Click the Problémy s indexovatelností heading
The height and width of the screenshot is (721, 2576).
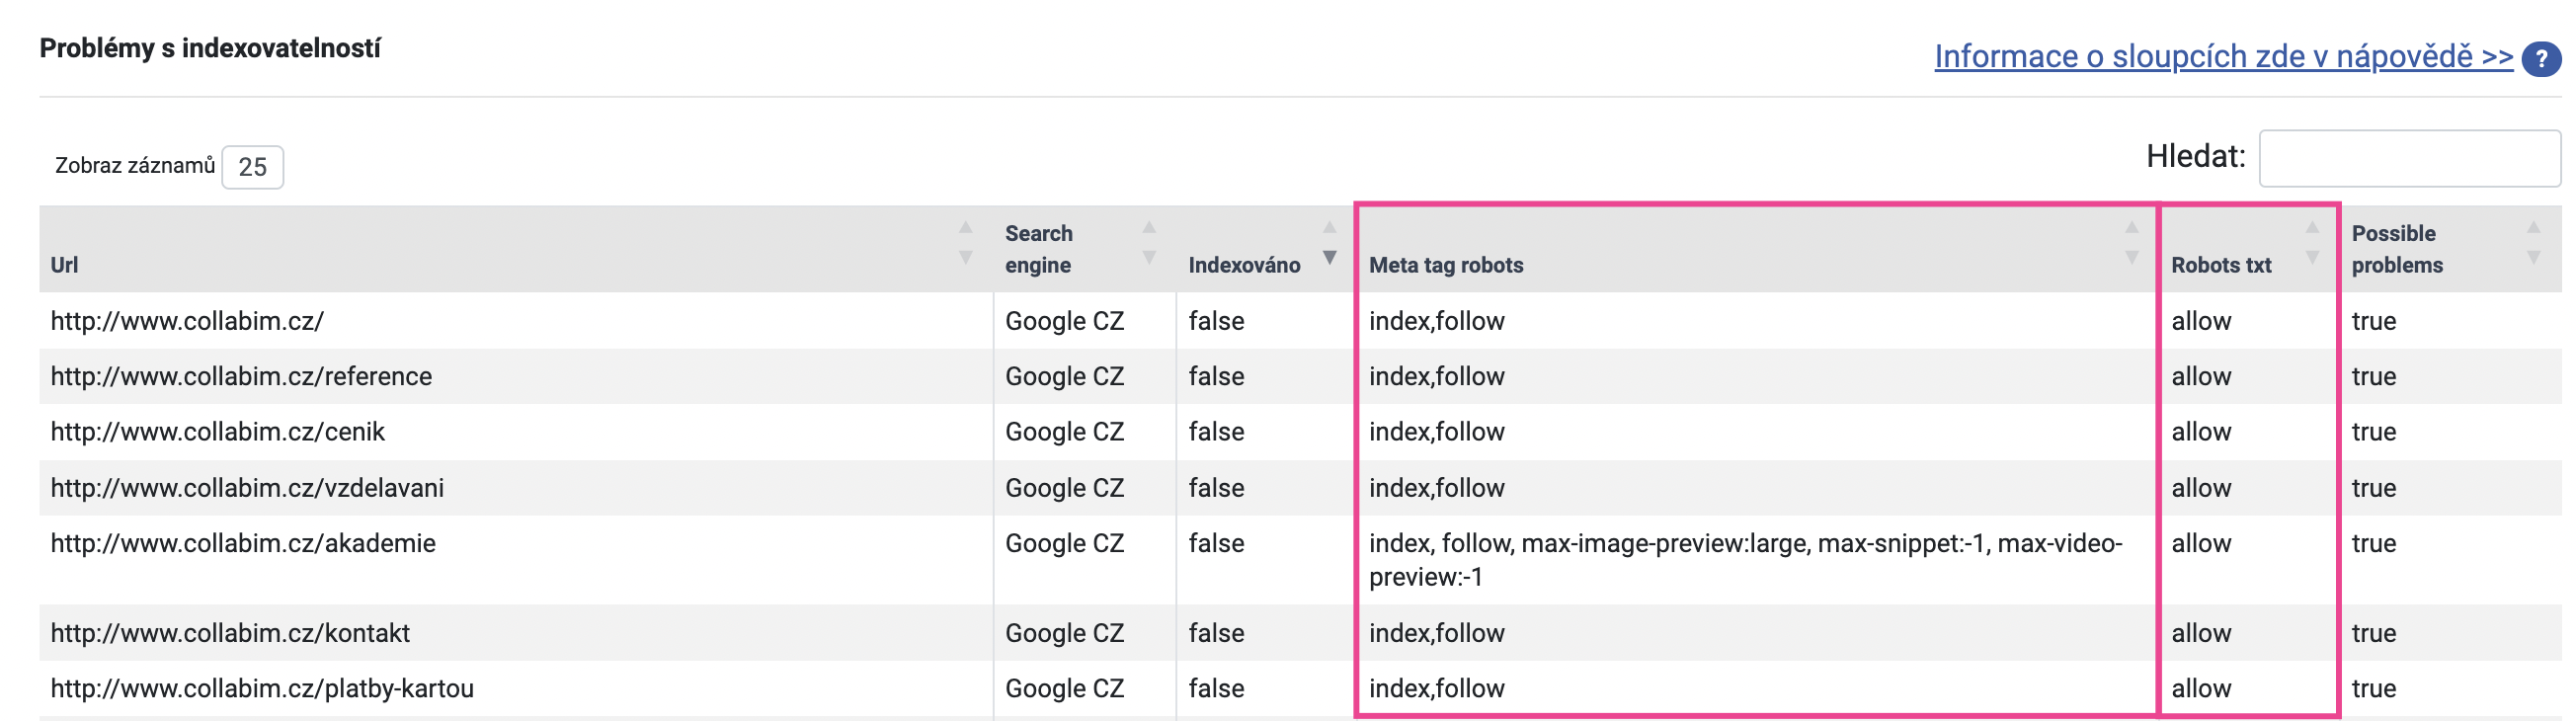[210, 48]
